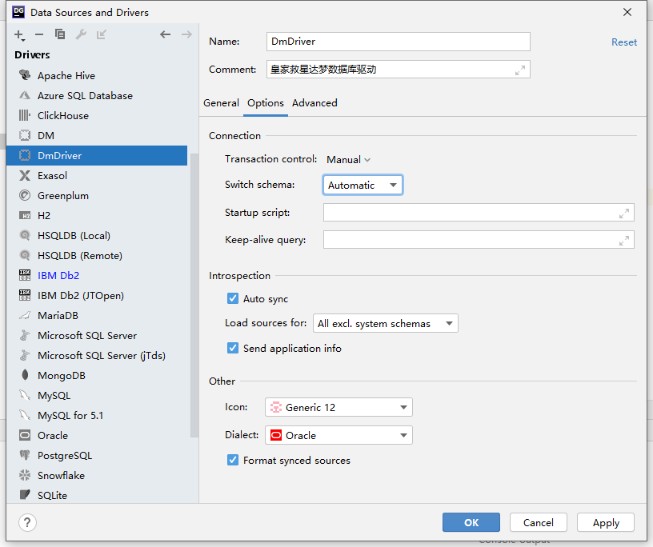Click the Greenplum driver icon

(25, 195)
